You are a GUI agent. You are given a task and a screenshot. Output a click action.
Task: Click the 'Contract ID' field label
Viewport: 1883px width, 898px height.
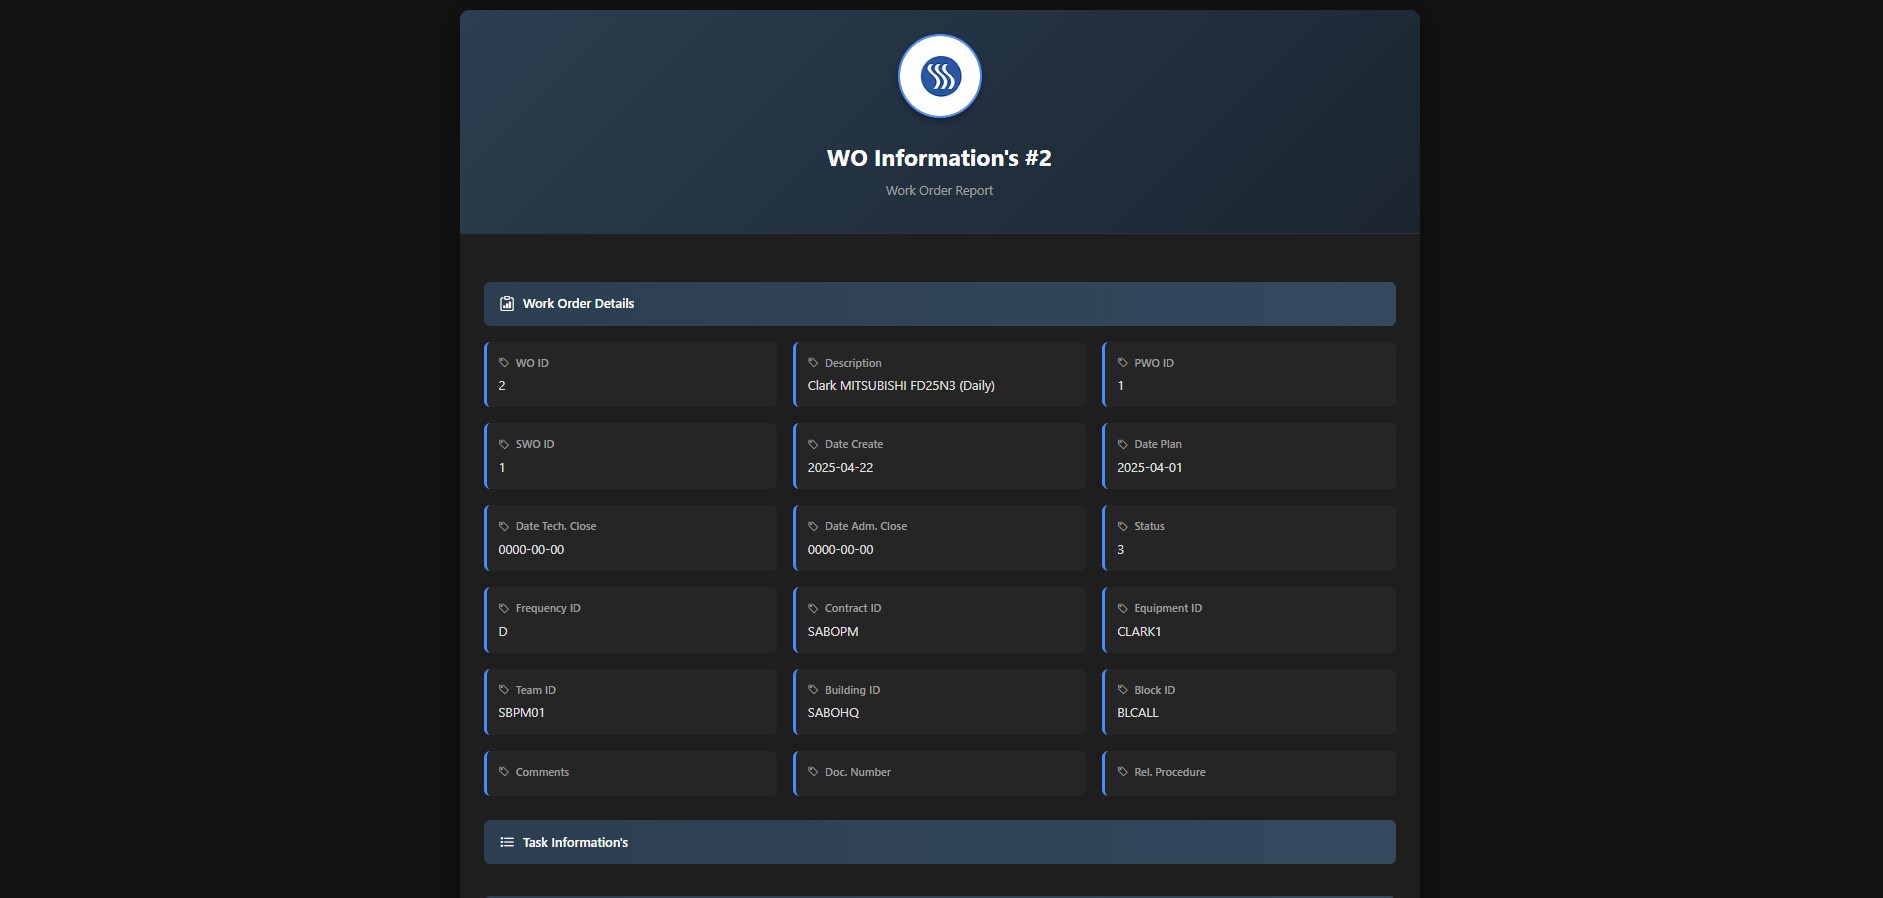click(853, 608)
